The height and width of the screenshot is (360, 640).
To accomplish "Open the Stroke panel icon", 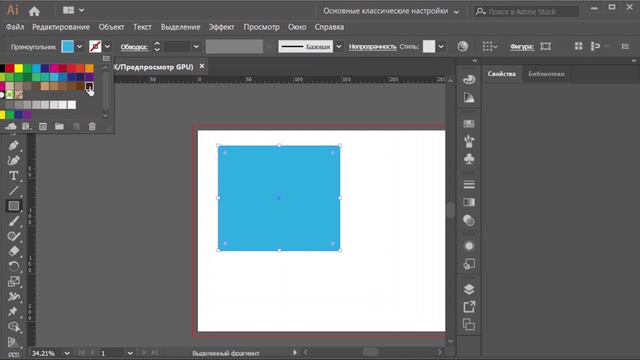I will [x=469, y=184].
